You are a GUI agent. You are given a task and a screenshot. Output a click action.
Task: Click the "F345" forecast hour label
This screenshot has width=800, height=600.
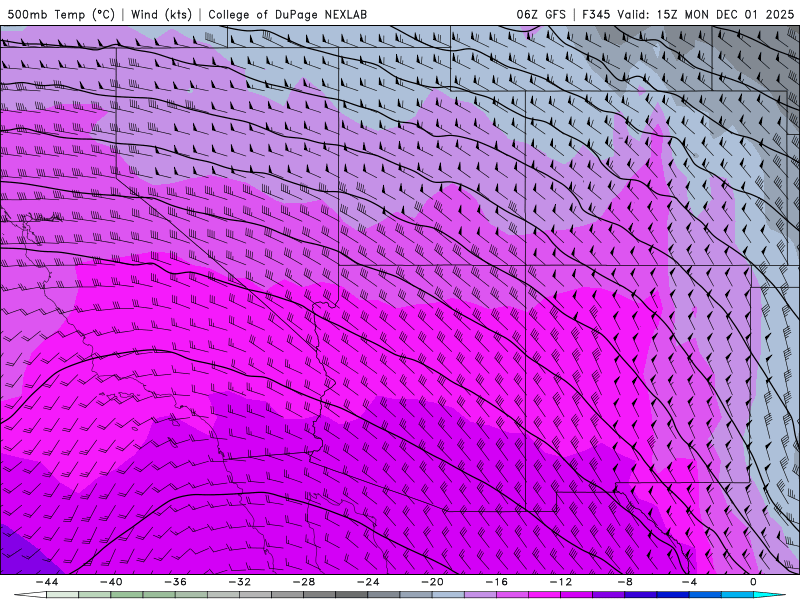pos(595,14)
